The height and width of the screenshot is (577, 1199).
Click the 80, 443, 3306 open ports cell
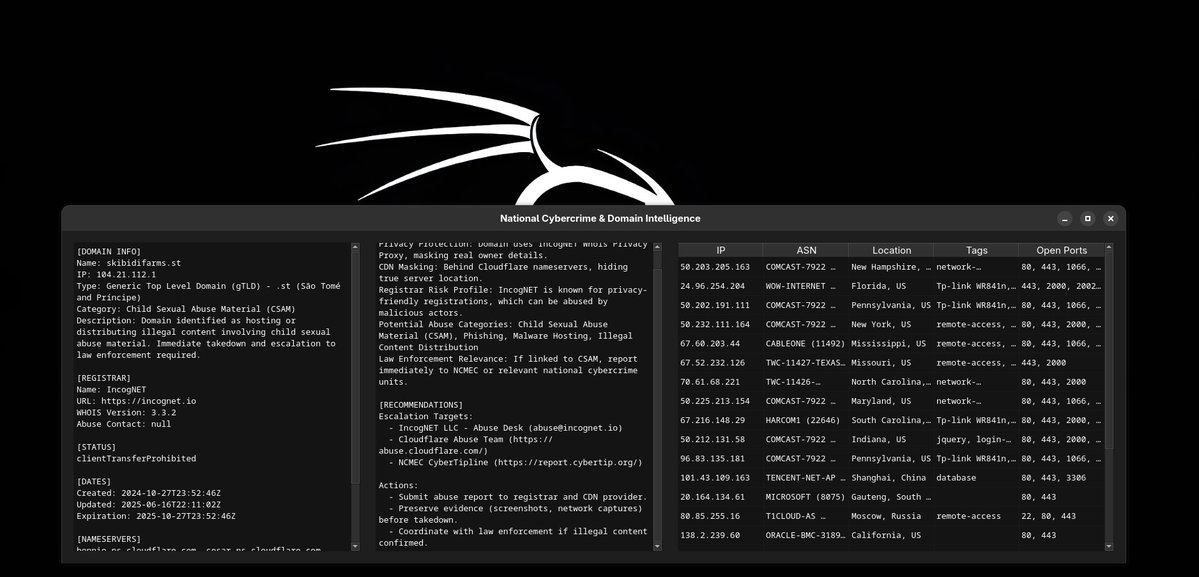click(1061, 478)
